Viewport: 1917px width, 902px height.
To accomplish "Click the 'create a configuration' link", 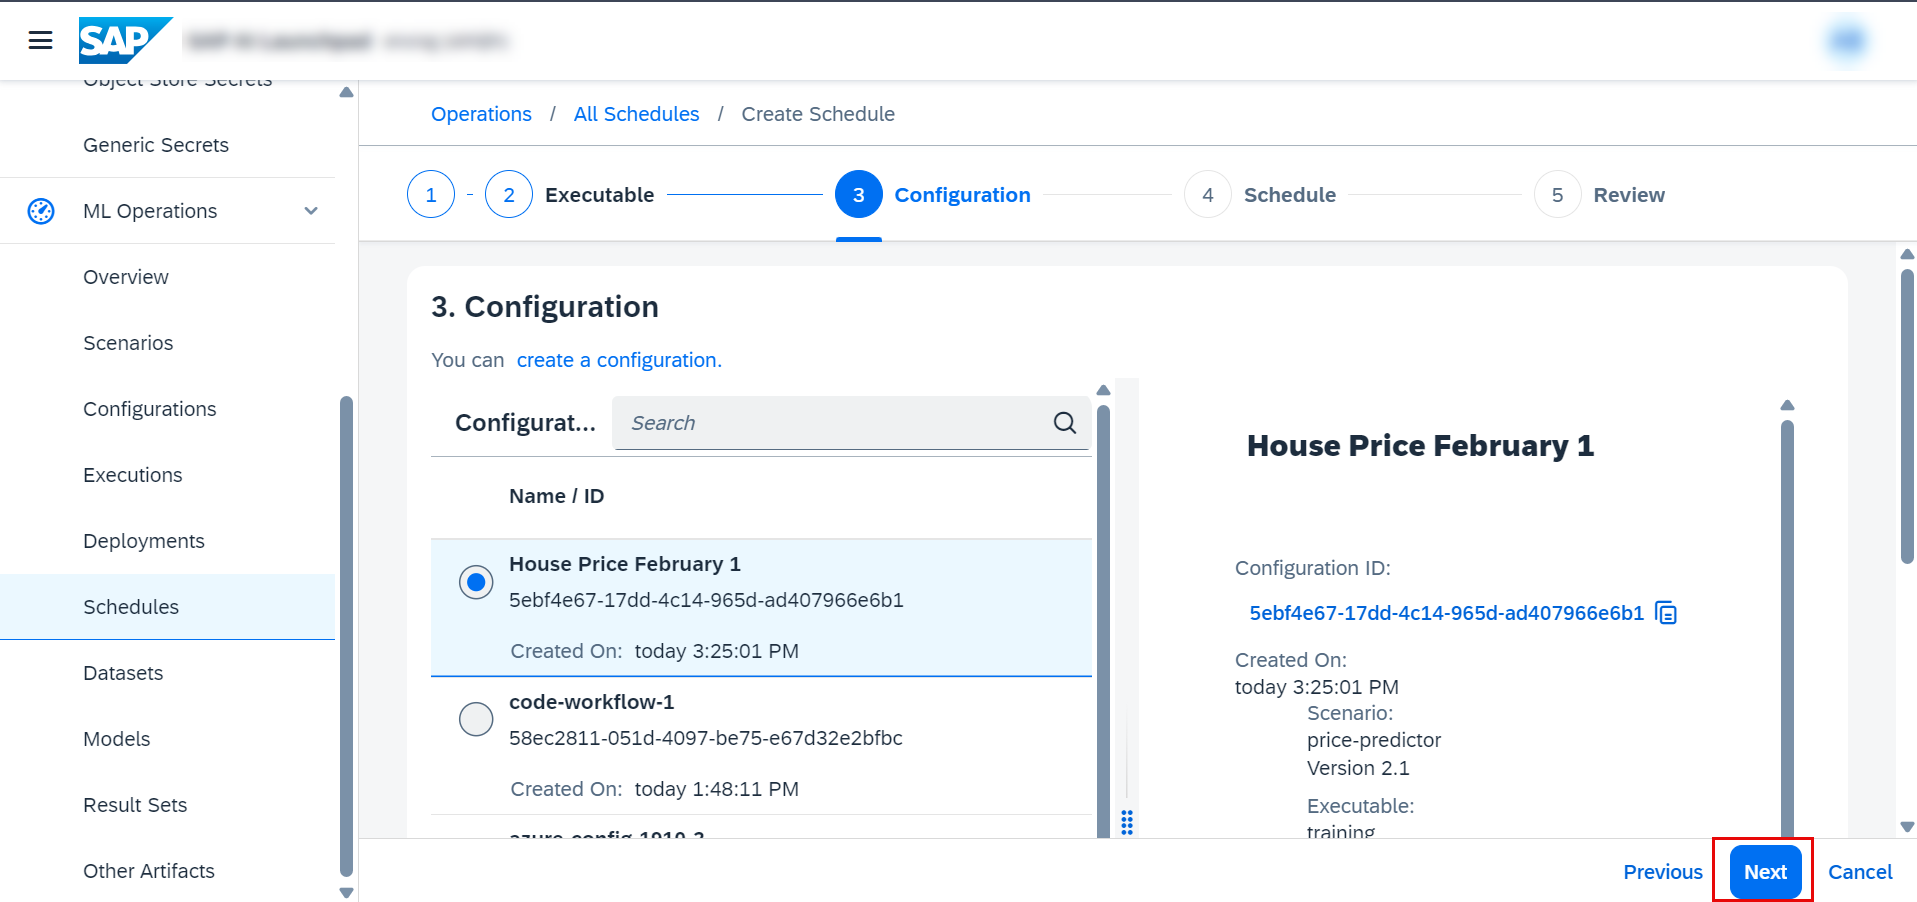I will click(x=618, y=360).
